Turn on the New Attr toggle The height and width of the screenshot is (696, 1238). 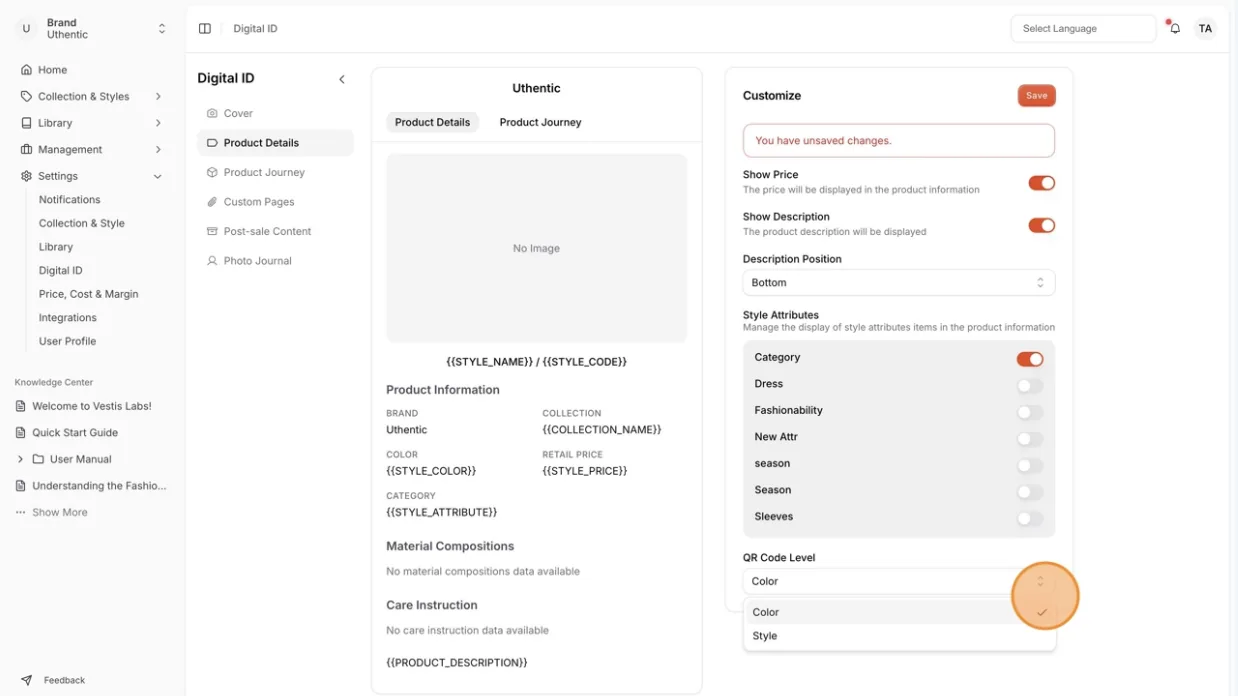(1030, 438)
